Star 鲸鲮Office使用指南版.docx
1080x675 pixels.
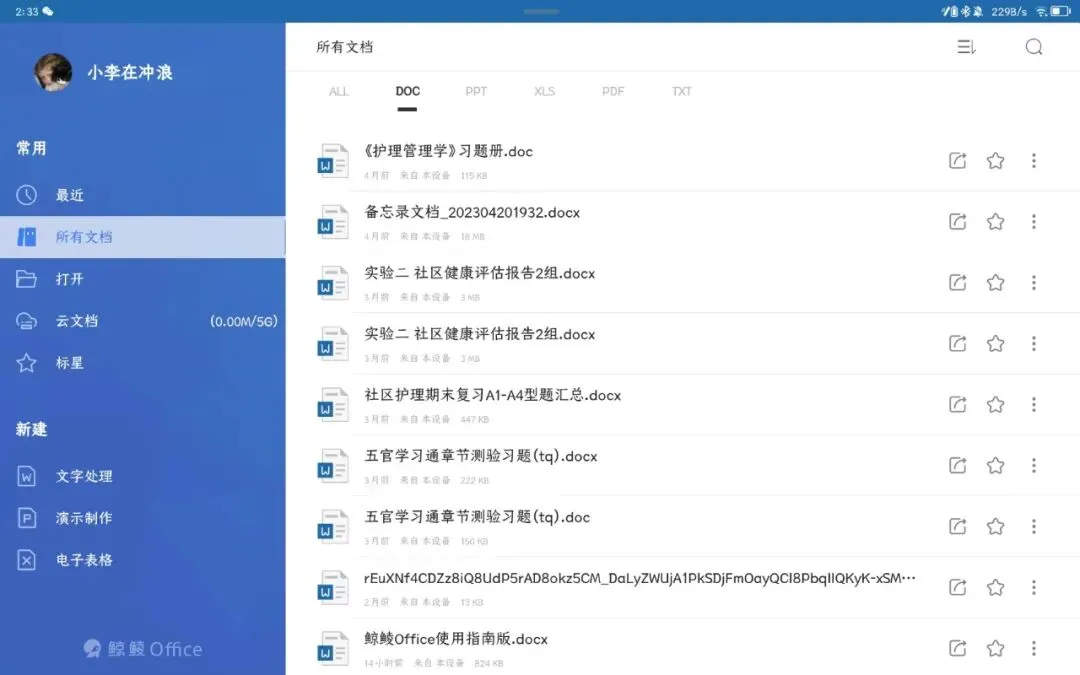click(995, 648)
